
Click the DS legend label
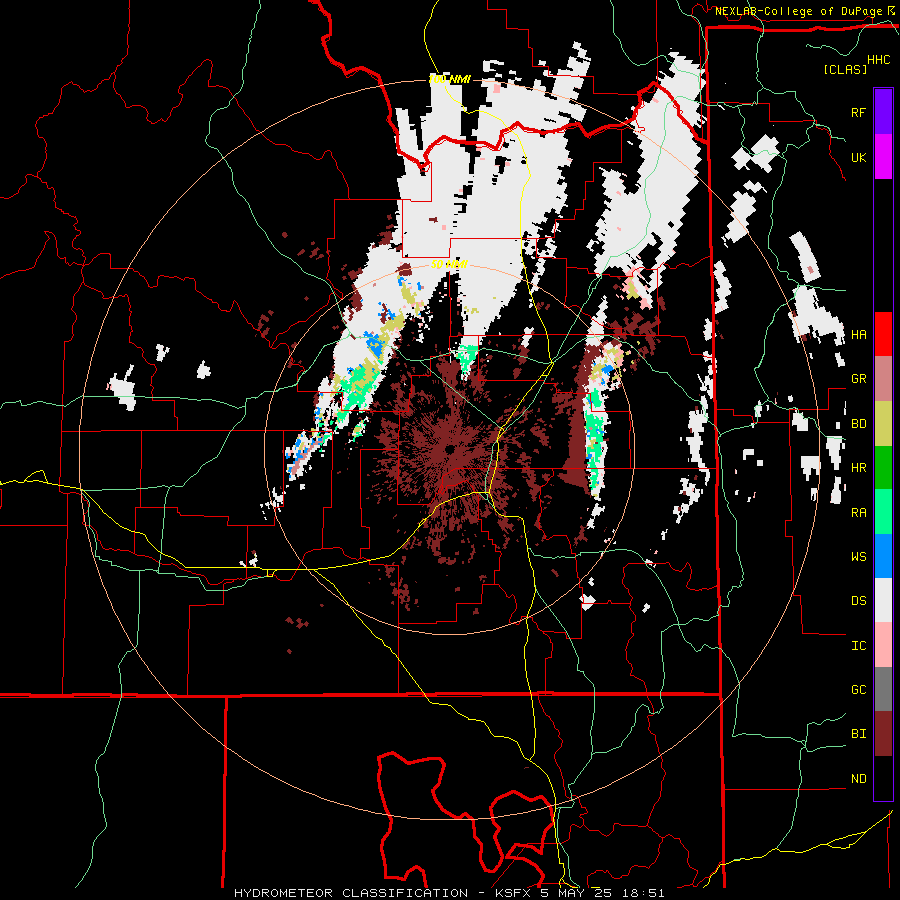tap(858, 601)
